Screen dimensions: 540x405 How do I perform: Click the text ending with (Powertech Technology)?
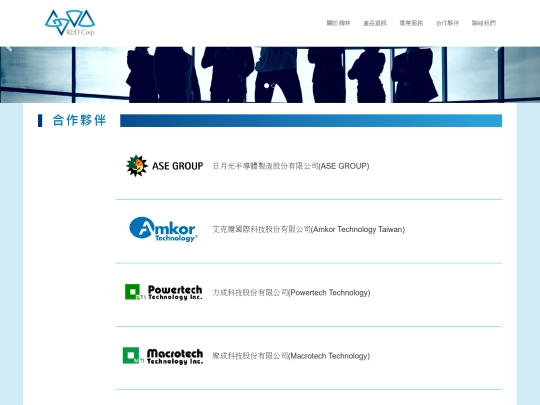point(291,293)
